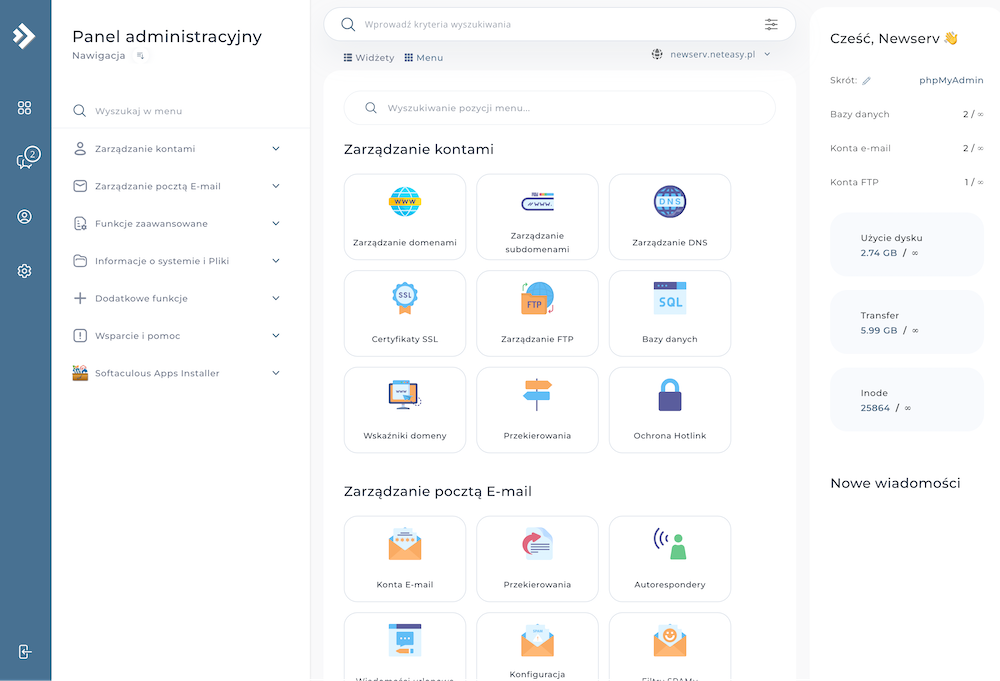This screenshot has width=1000, height=681.
Task: Open search filter sliders control
Action: pos(771,23)
